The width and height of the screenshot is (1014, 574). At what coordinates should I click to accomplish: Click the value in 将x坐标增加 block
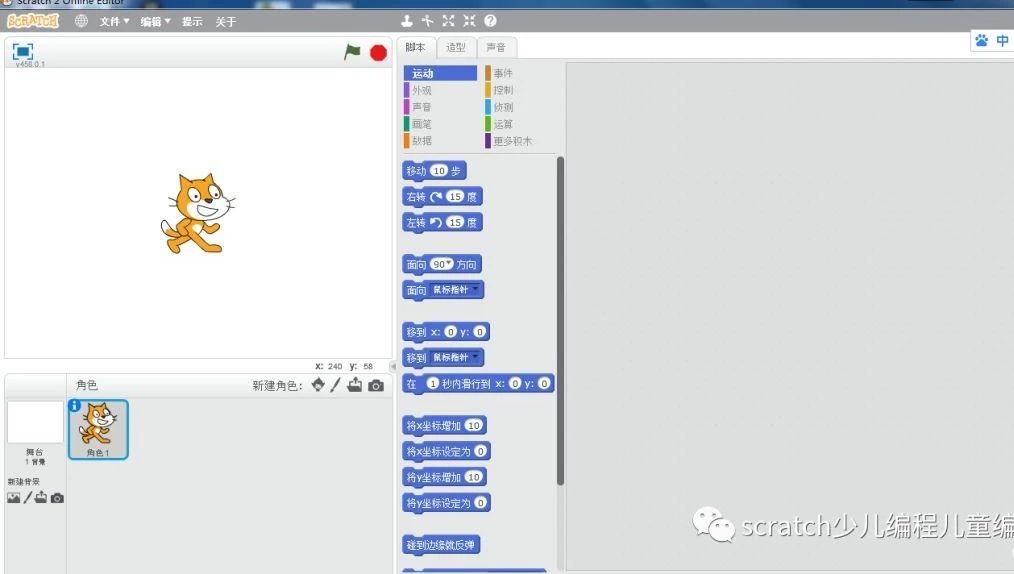(x=474, y=425)
